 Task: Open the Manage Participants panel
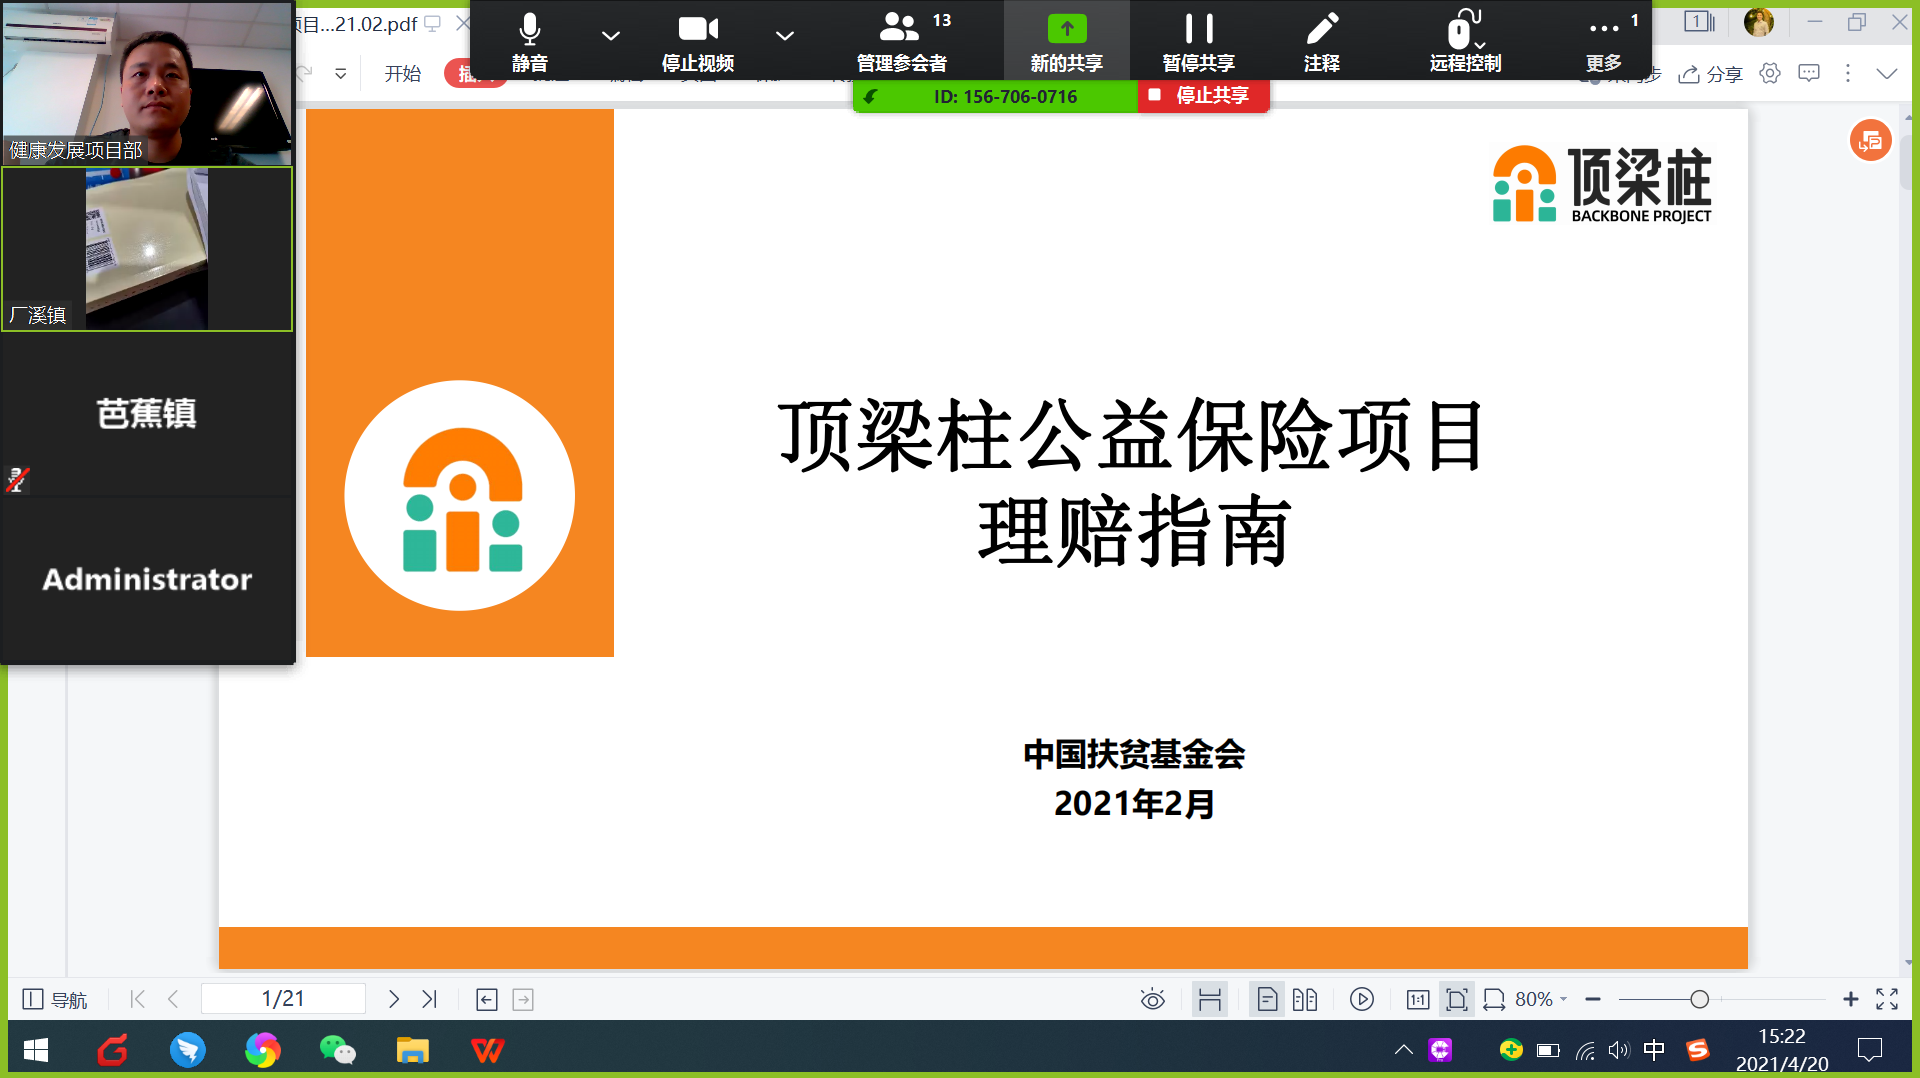coord(902,42)
